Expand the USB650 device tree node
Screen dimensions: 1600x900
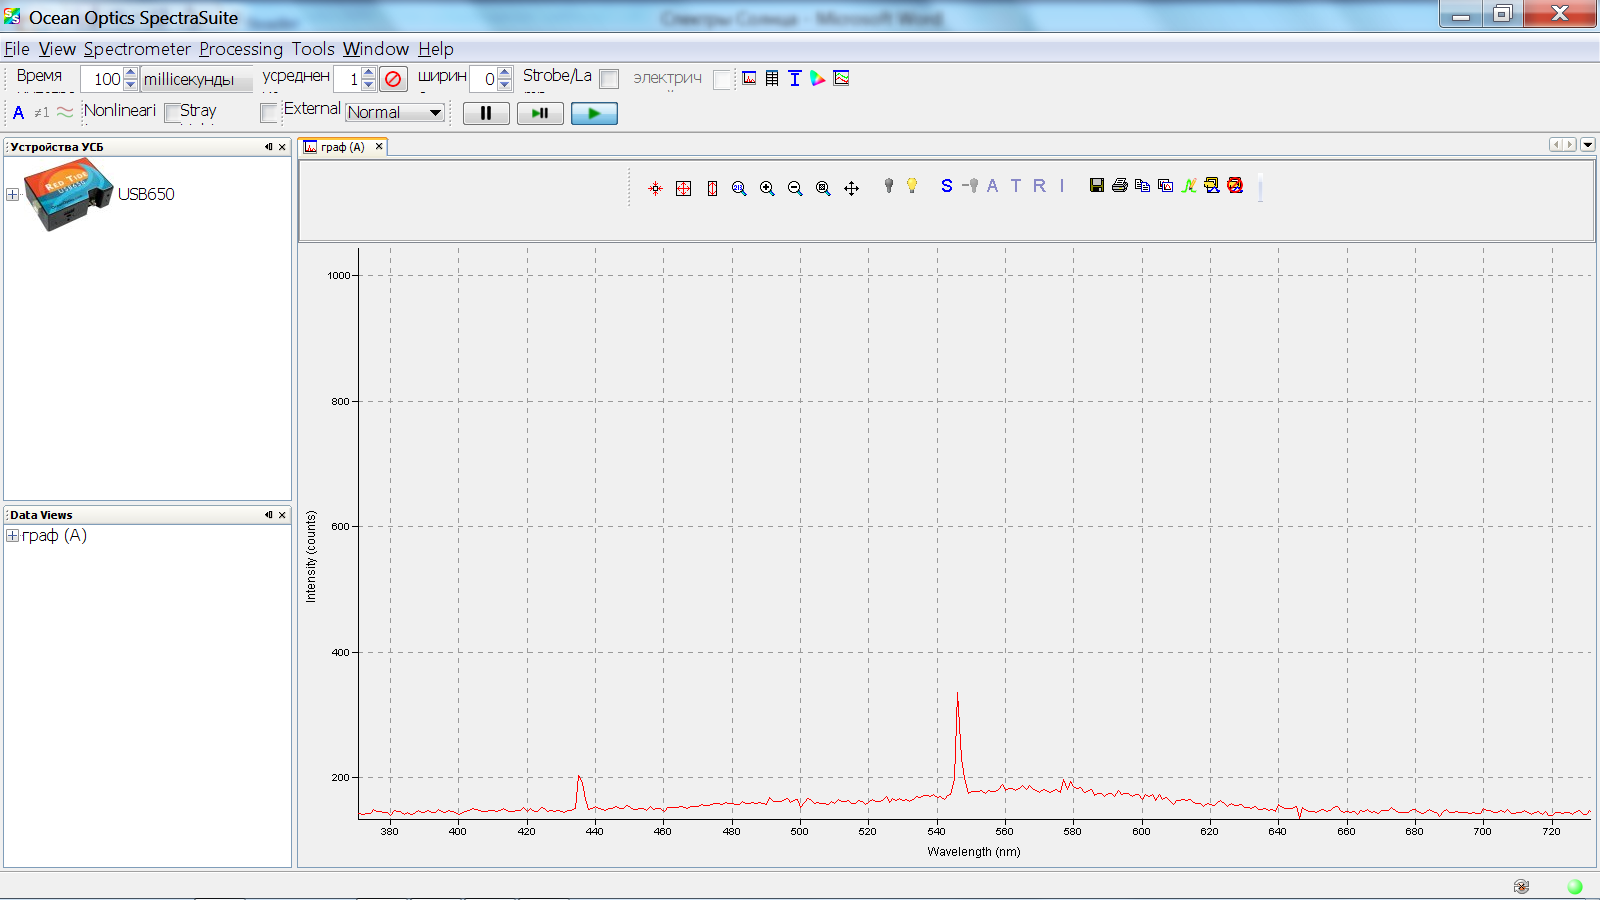13,195
